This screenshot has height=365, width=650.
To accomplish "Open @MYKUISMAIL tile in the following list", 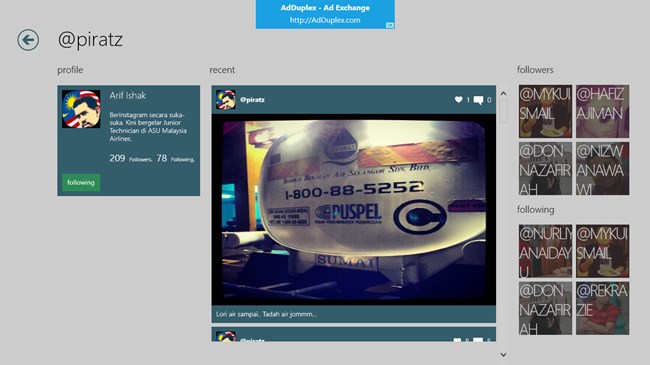I will point(602,251).
